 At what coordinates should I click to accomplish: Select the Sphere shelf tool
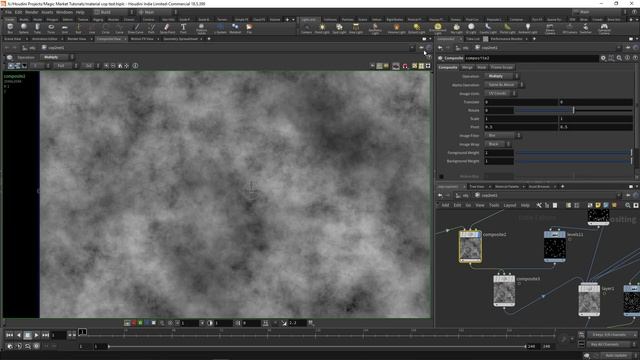coord(24,28)
